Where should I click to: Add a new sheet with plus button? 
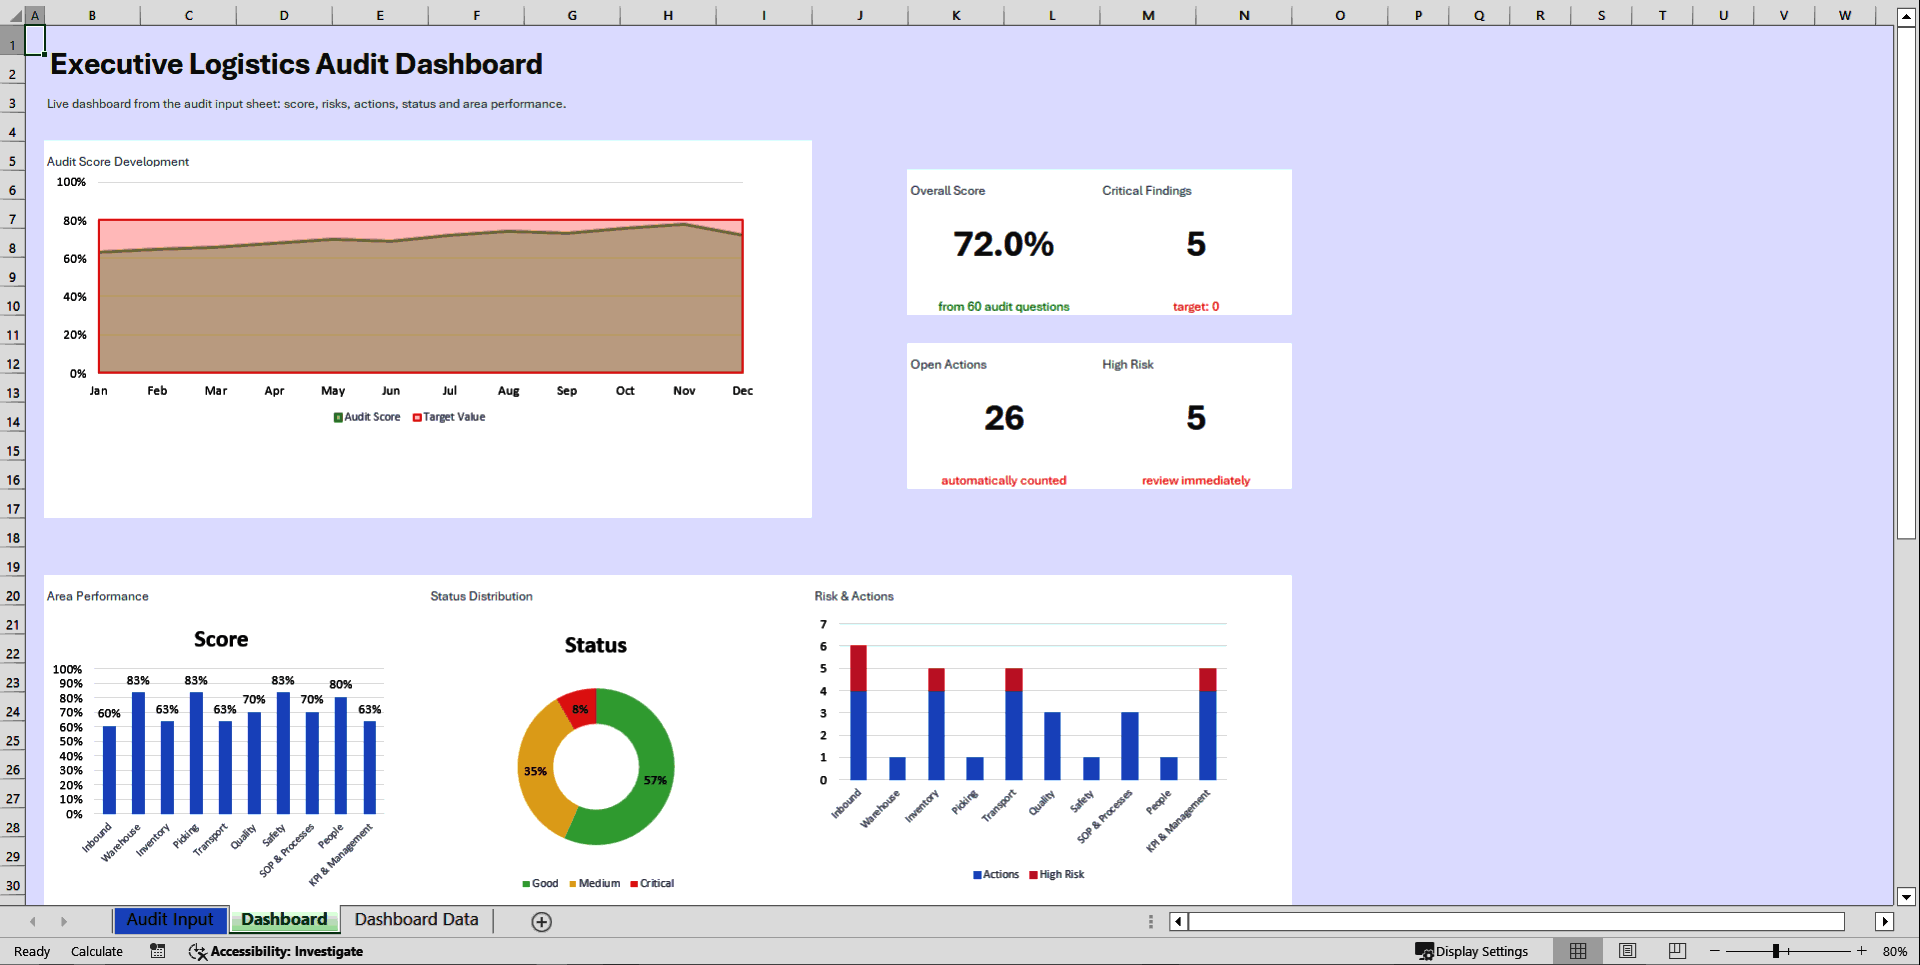coord(541,922)
